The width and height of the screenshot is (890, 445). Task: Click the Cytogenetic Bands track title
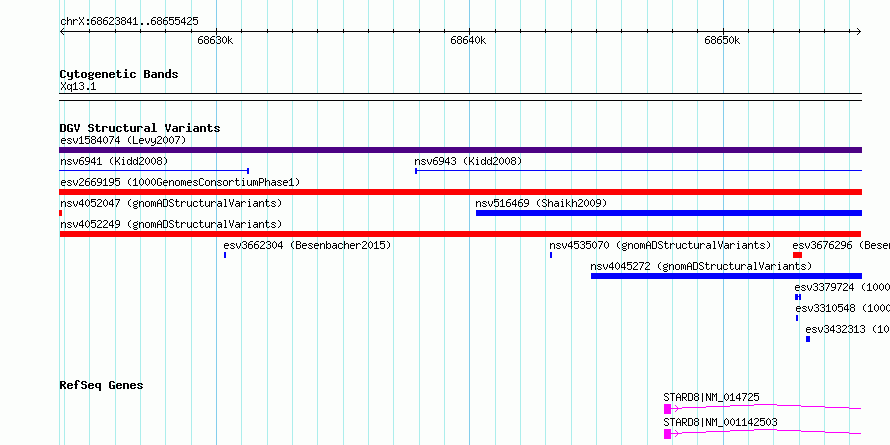point(119,74)
